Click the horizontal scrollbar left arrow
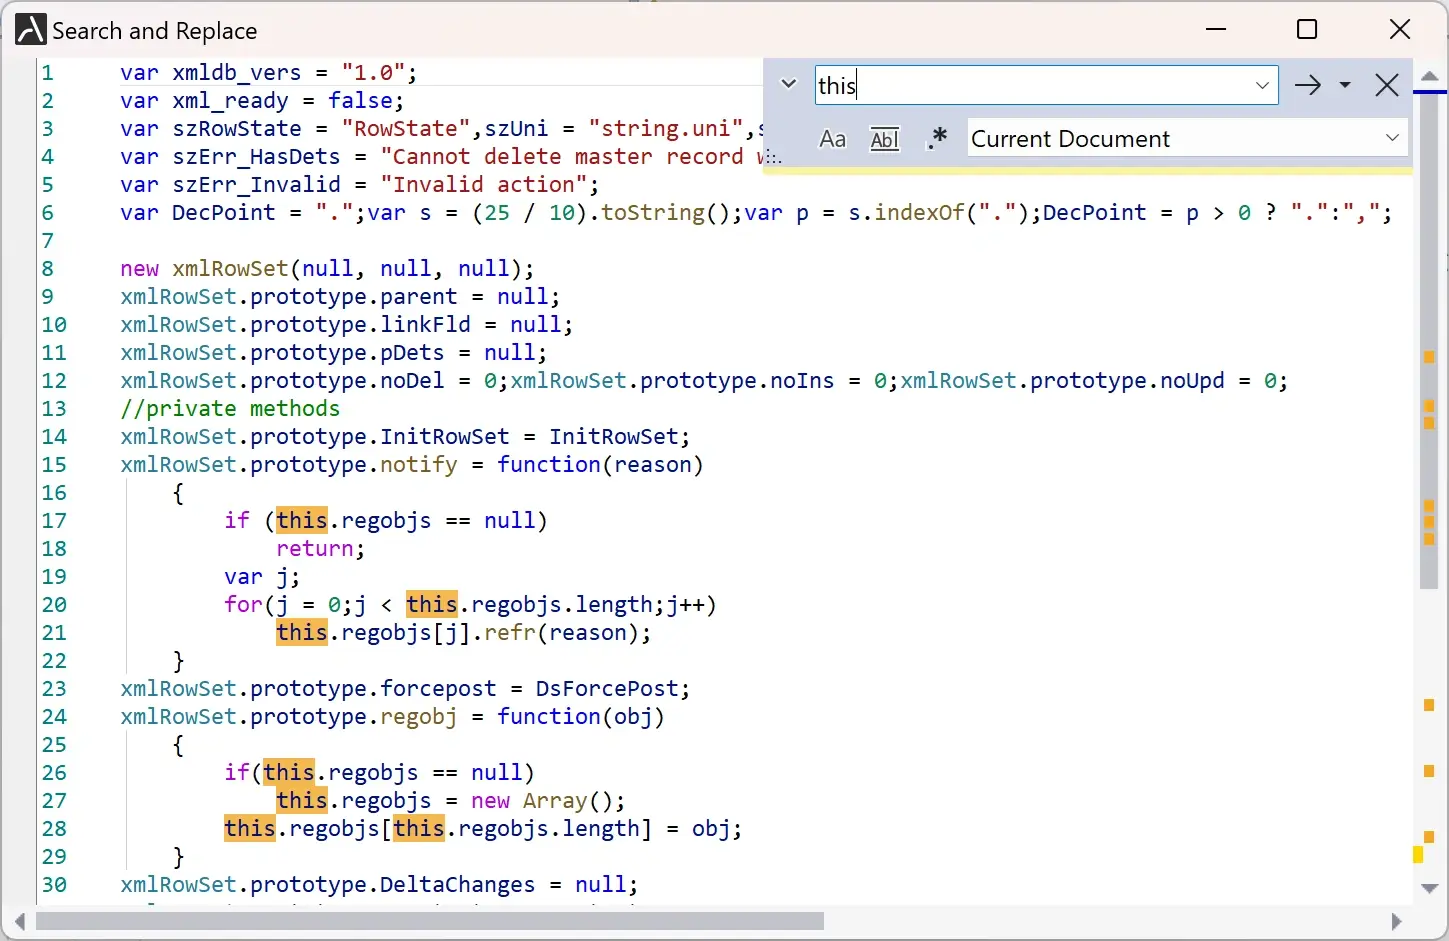The height and width of the screenshot is (941, 1449). 19,921
